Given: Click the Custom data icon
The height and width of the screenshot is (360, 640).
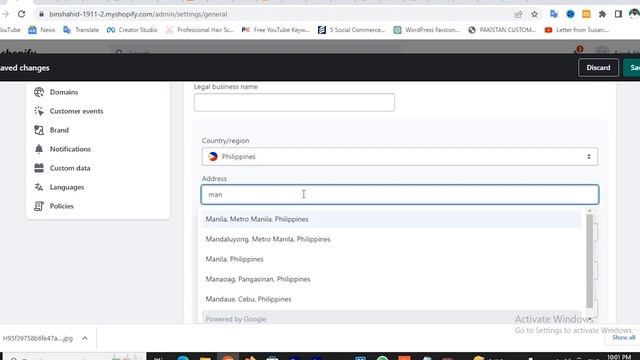Looking at the screenshot, I should coord(39,168).
